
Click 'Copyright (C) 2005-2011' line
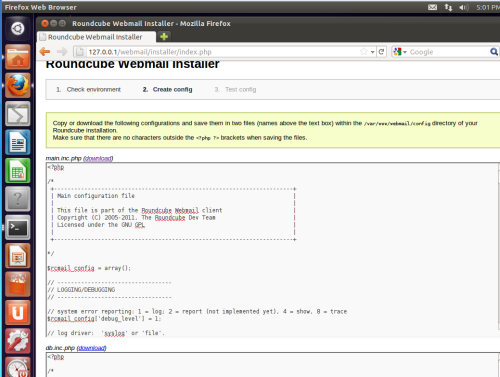[x=136, y=218]
